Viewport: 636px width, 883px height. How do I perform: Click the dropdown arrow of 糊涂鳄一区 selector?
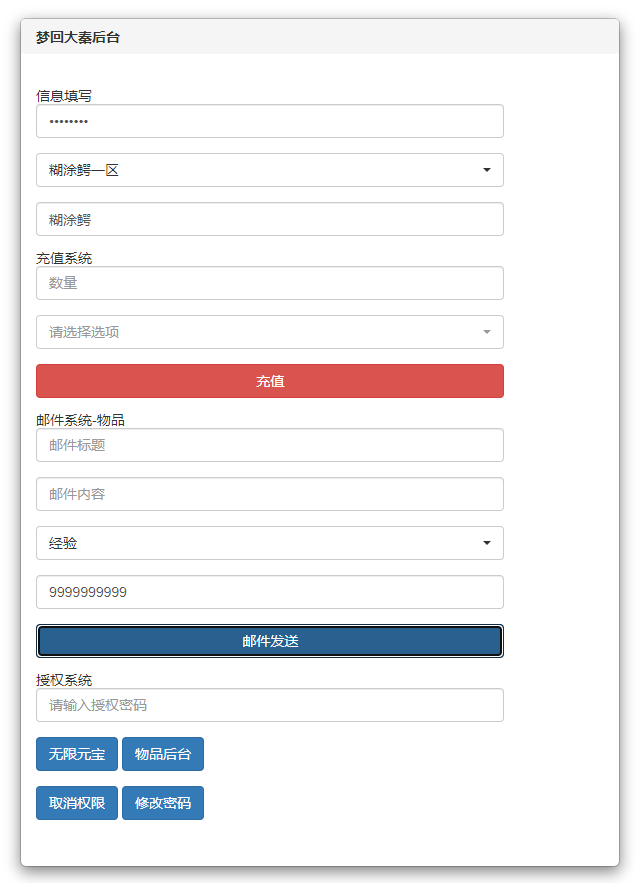click(x=487, y=170)
